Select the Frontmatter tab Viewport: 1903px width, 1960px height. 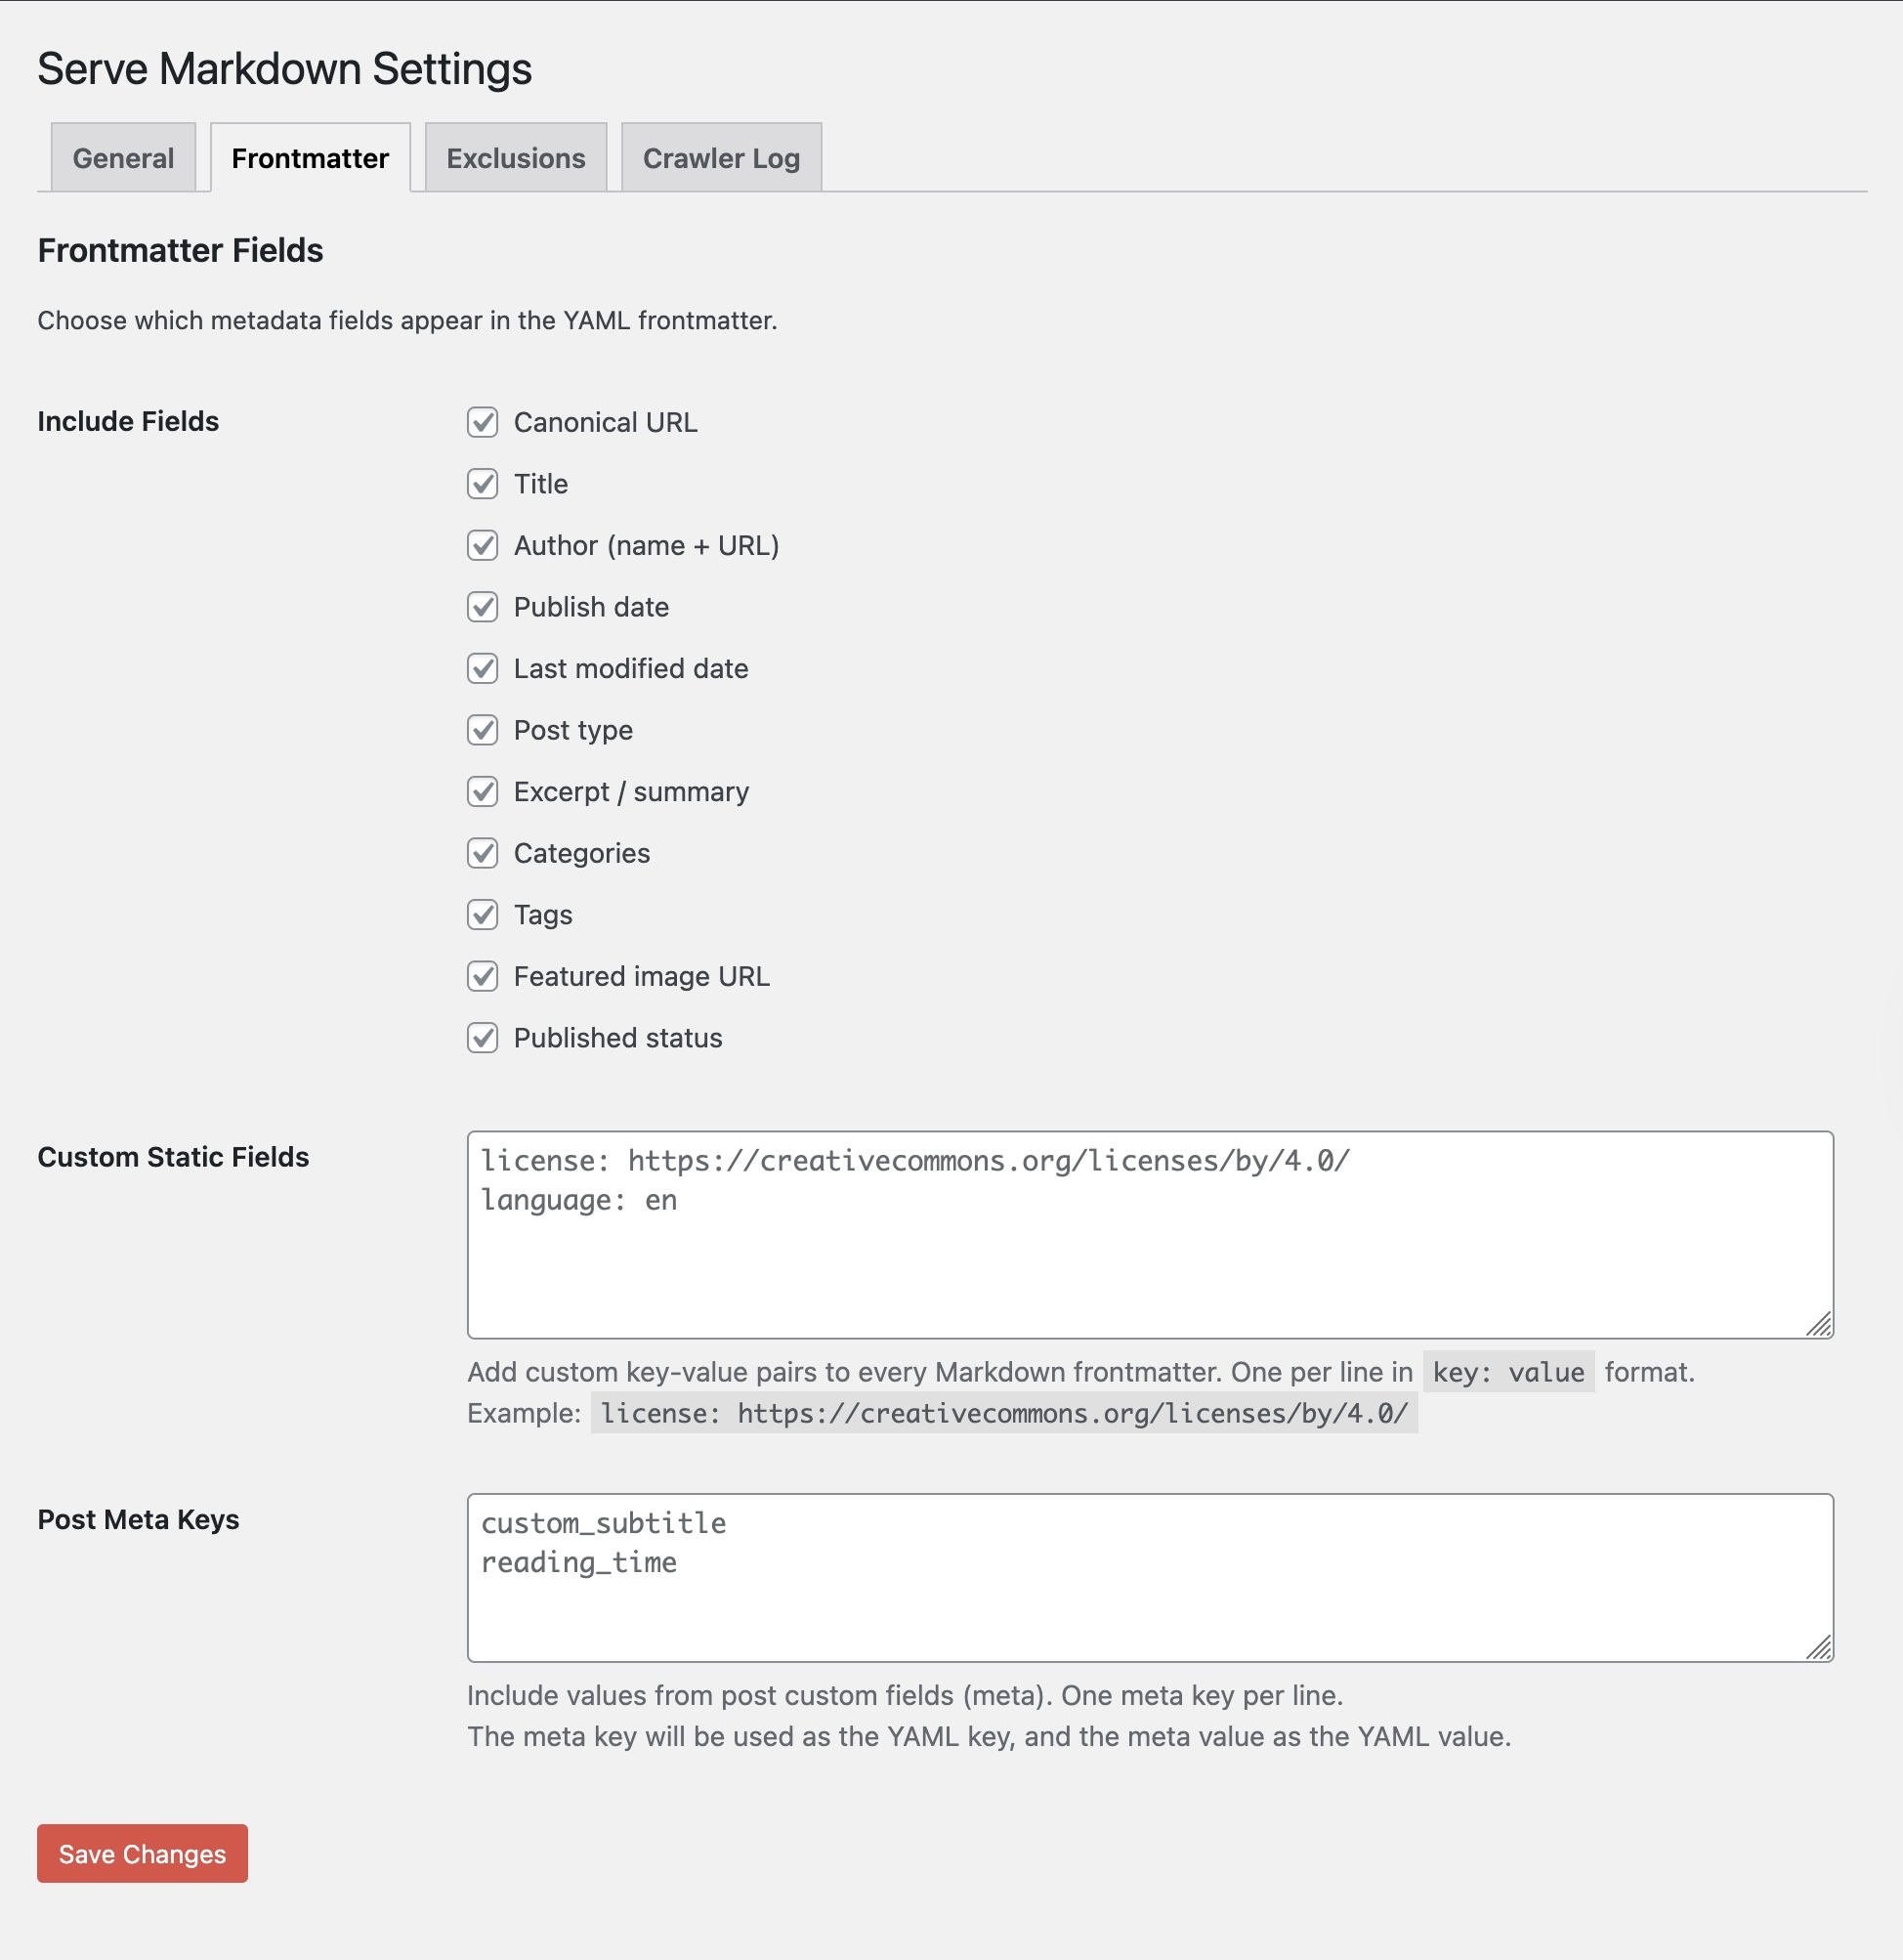pos(309,157)
